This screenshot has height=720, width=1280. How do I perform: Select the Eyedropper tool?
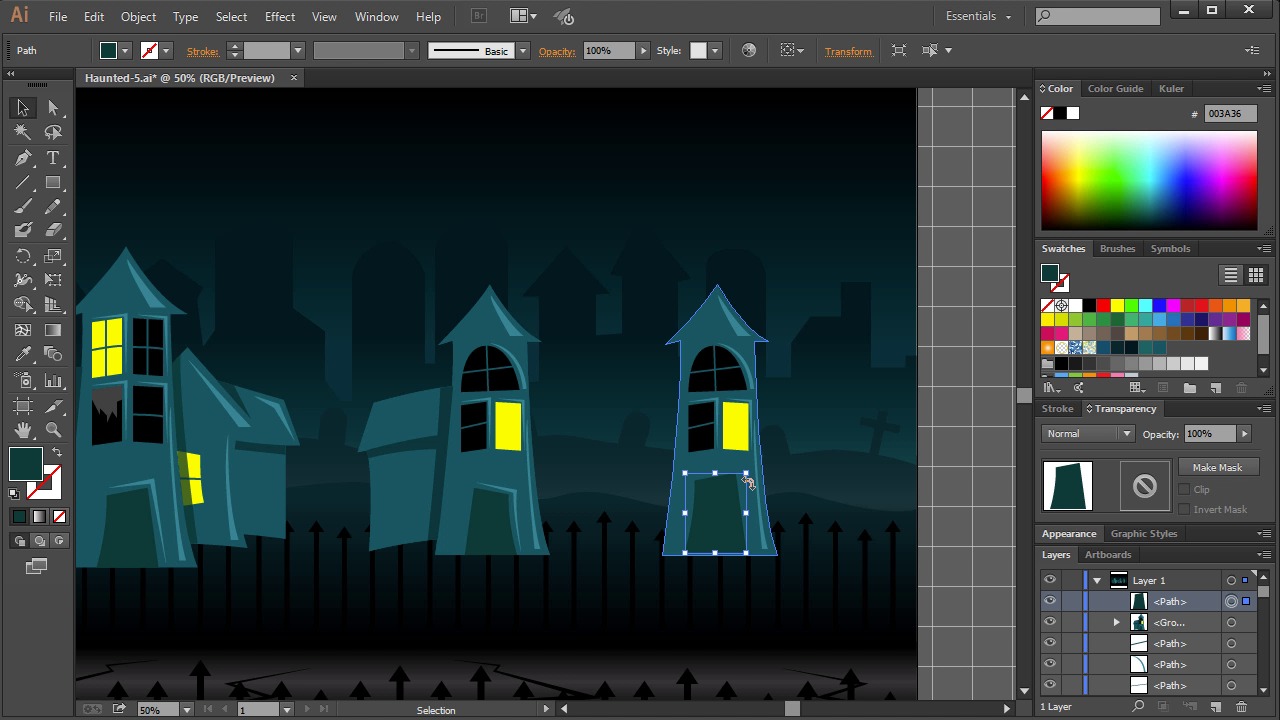pos(23,355)
